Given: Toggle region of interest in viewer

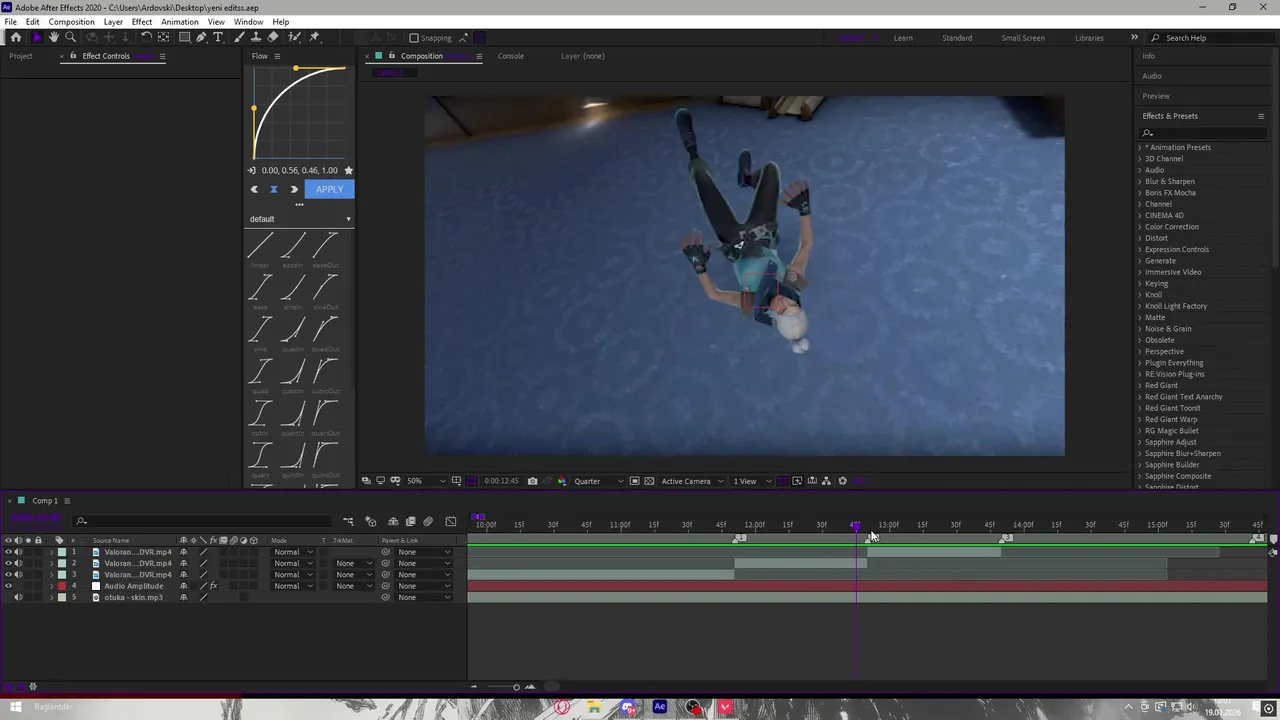Looking at the screenshot, I should [x=634, y=481].
